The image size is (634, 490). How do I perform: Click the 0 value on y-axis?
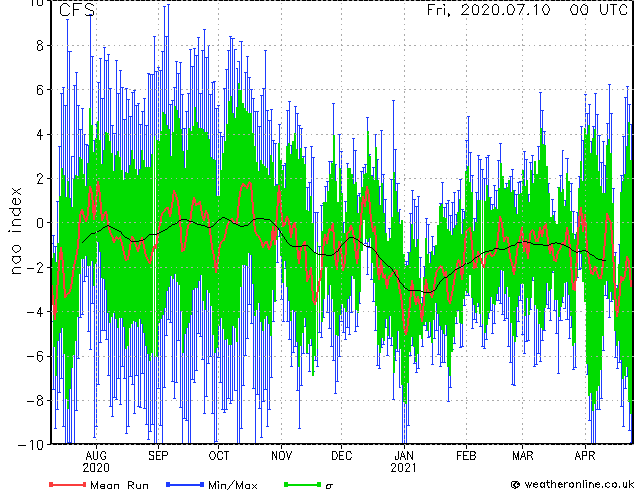tap(40, 223)
